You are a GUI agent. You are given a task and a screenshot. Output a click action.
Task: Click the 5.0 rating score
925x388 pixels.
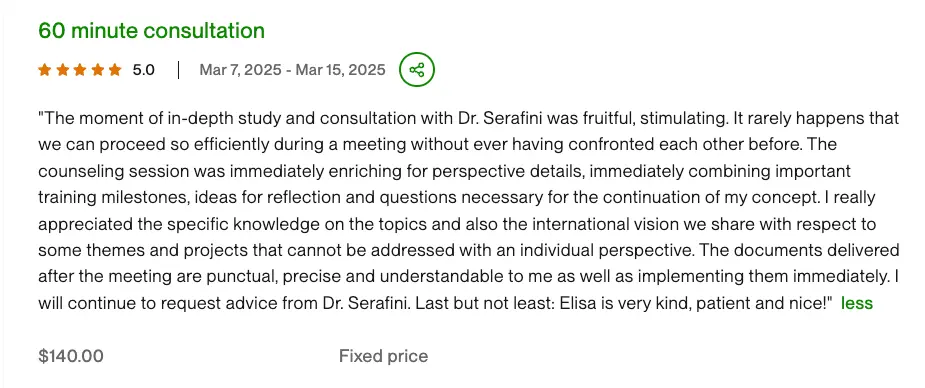pyautogui.click(x=143, y=70)
